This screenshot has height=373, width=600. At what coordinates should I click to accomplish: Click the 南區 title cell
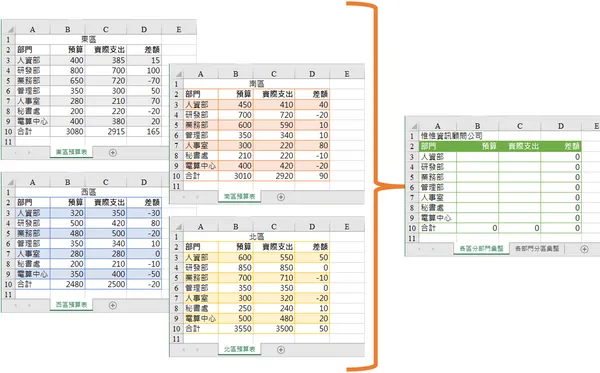point(256,84)
